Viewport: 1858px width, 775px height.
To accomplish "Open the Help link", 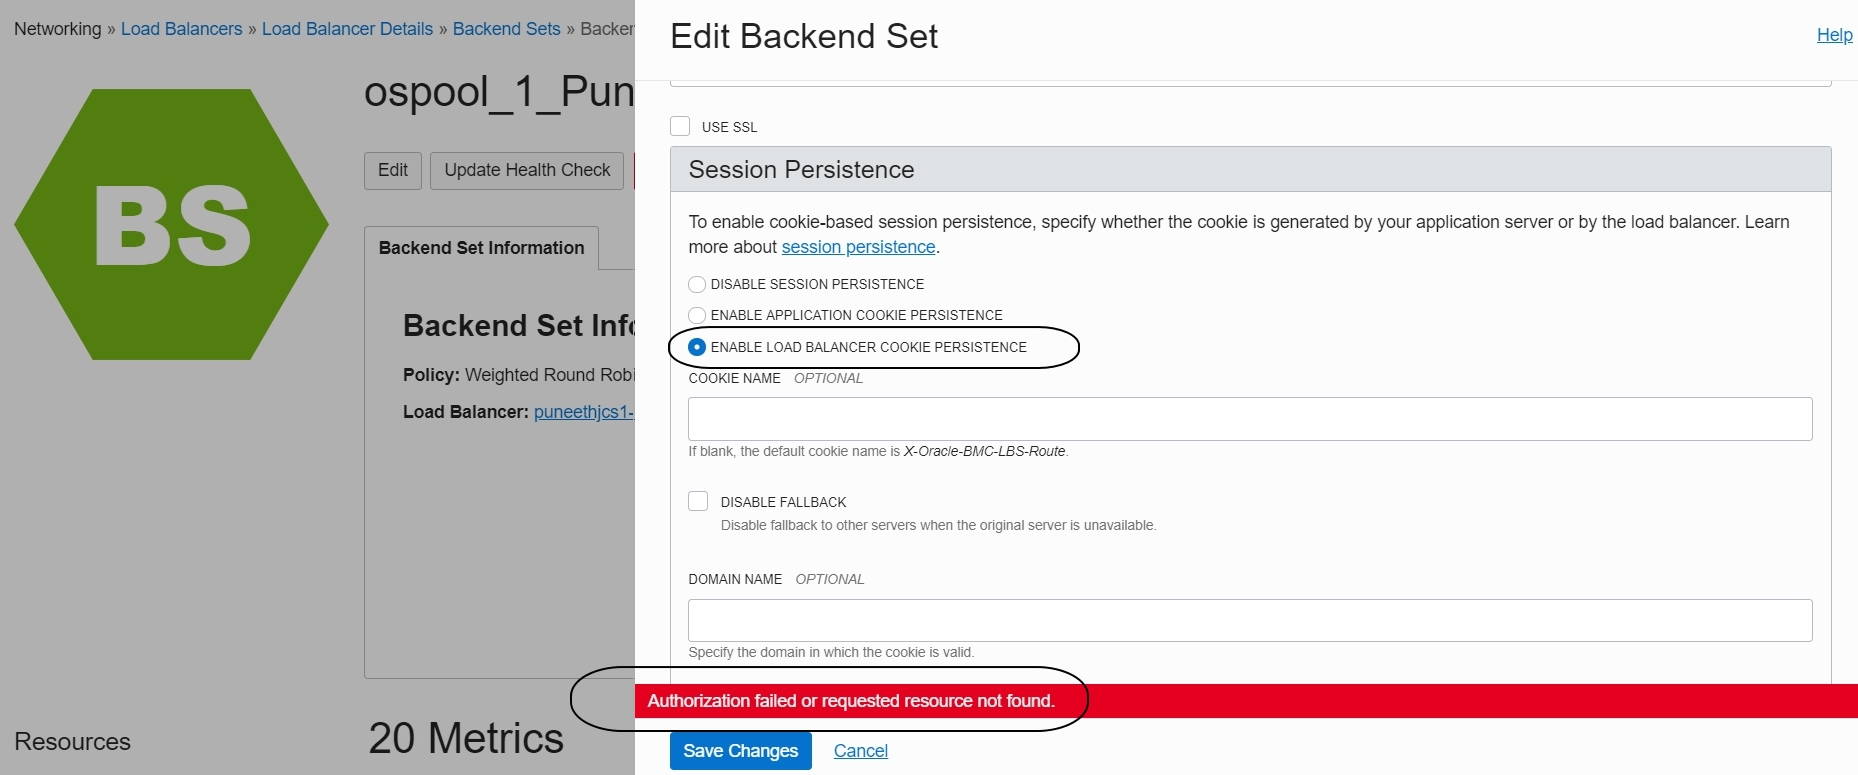I will 1834,35.
